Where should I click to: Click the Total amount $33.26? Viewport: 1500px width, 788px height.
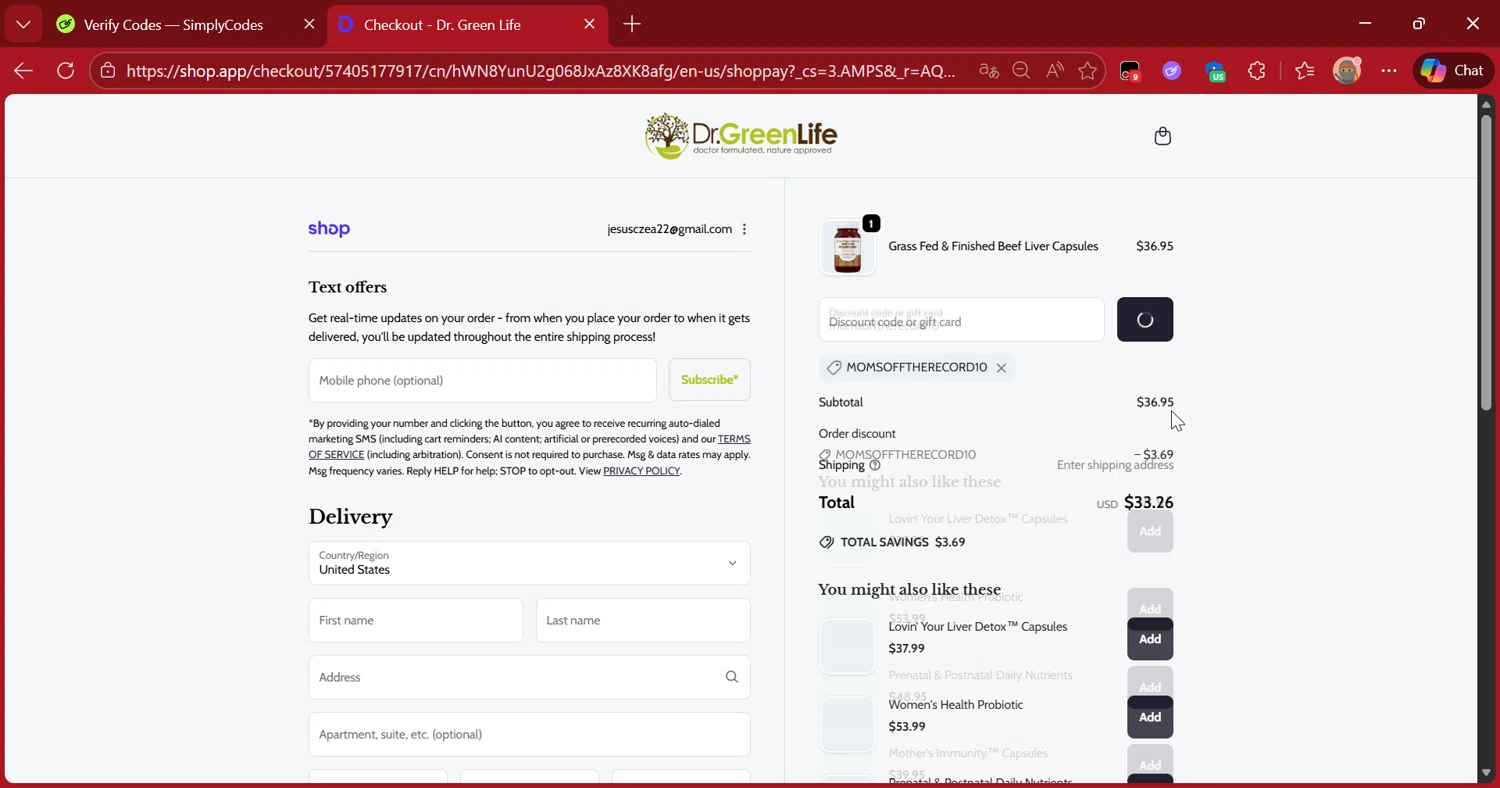coord(1148,503)
